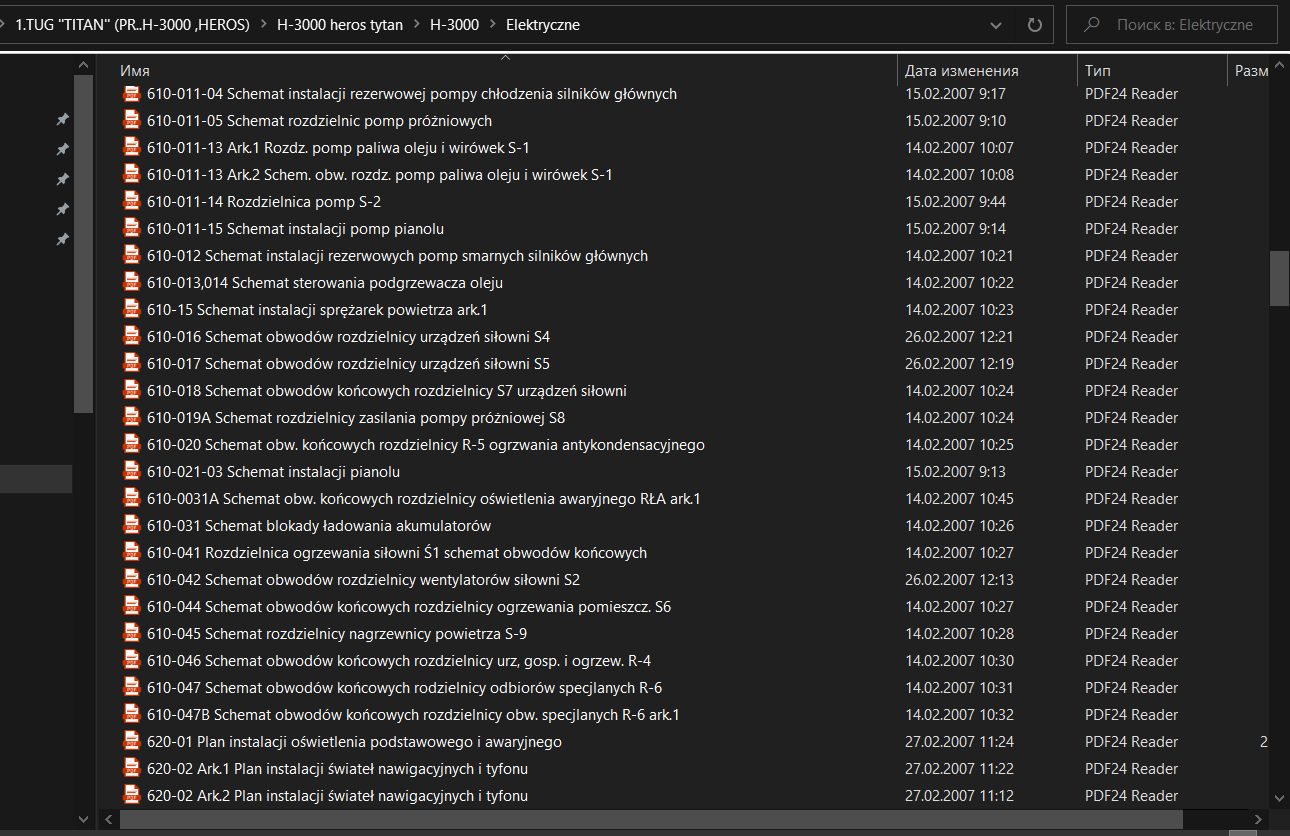
Task: Select file 610-016 Schemat obwodów rozdzielnicy S4
Action: click(x=348, y=337)
